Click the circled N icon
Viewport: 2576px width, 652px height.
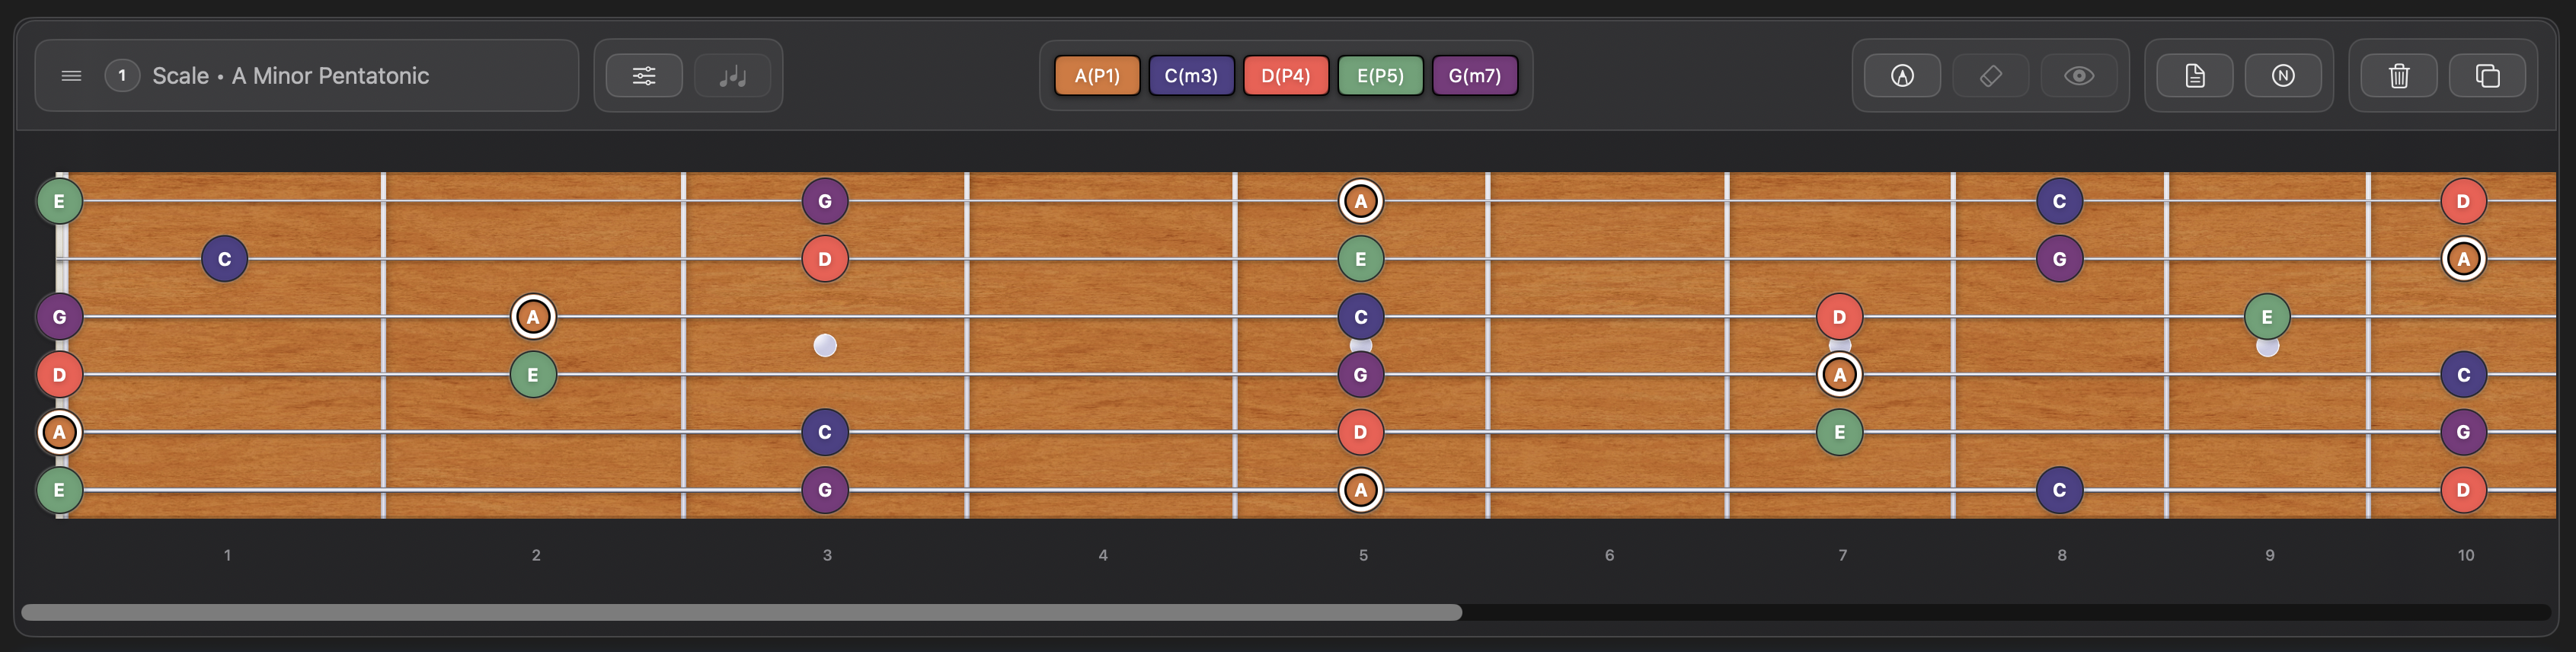[x=2283, y=76]
